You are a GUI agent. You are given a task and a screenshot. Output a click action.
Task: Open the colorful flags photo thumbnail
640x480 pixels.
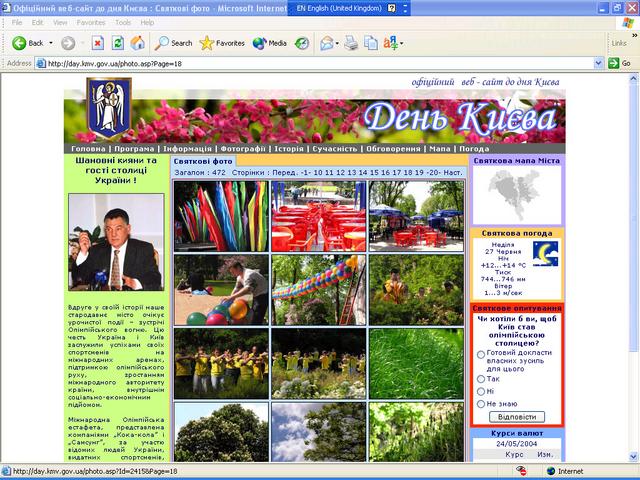(222, 216)
